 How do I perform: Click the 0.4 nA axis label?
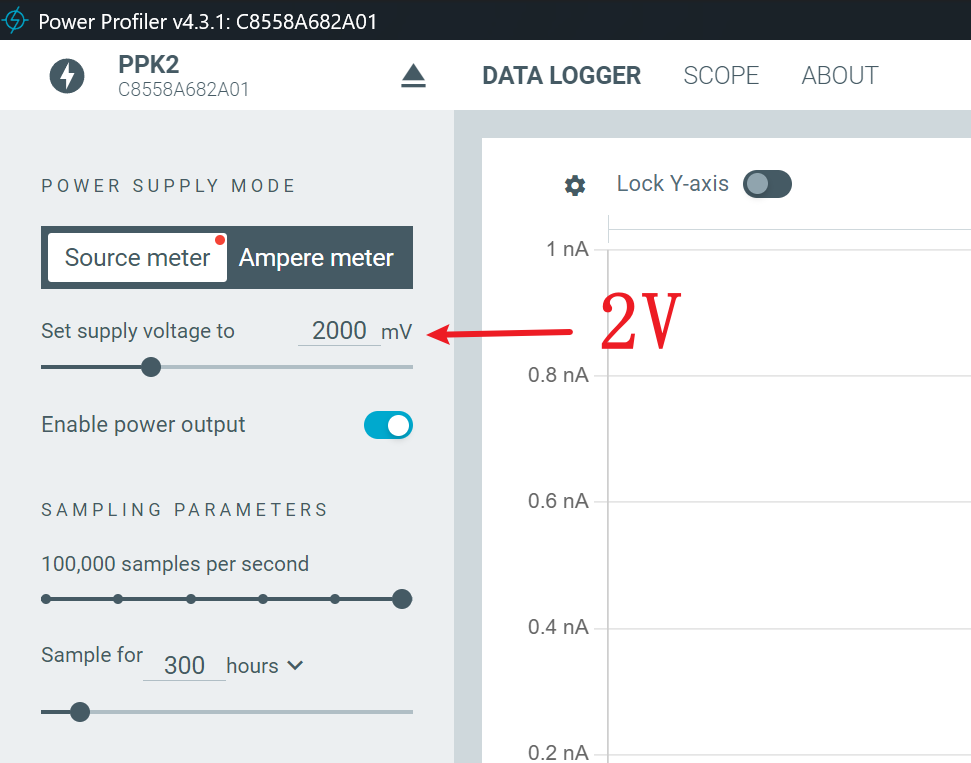[x=558, y=627]
